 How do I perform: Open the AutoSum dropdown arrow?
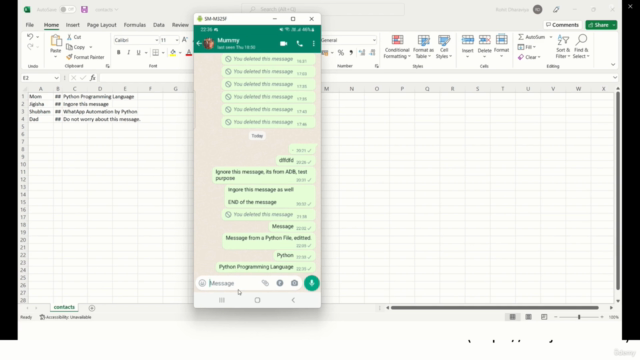click(x=551, y=37)
